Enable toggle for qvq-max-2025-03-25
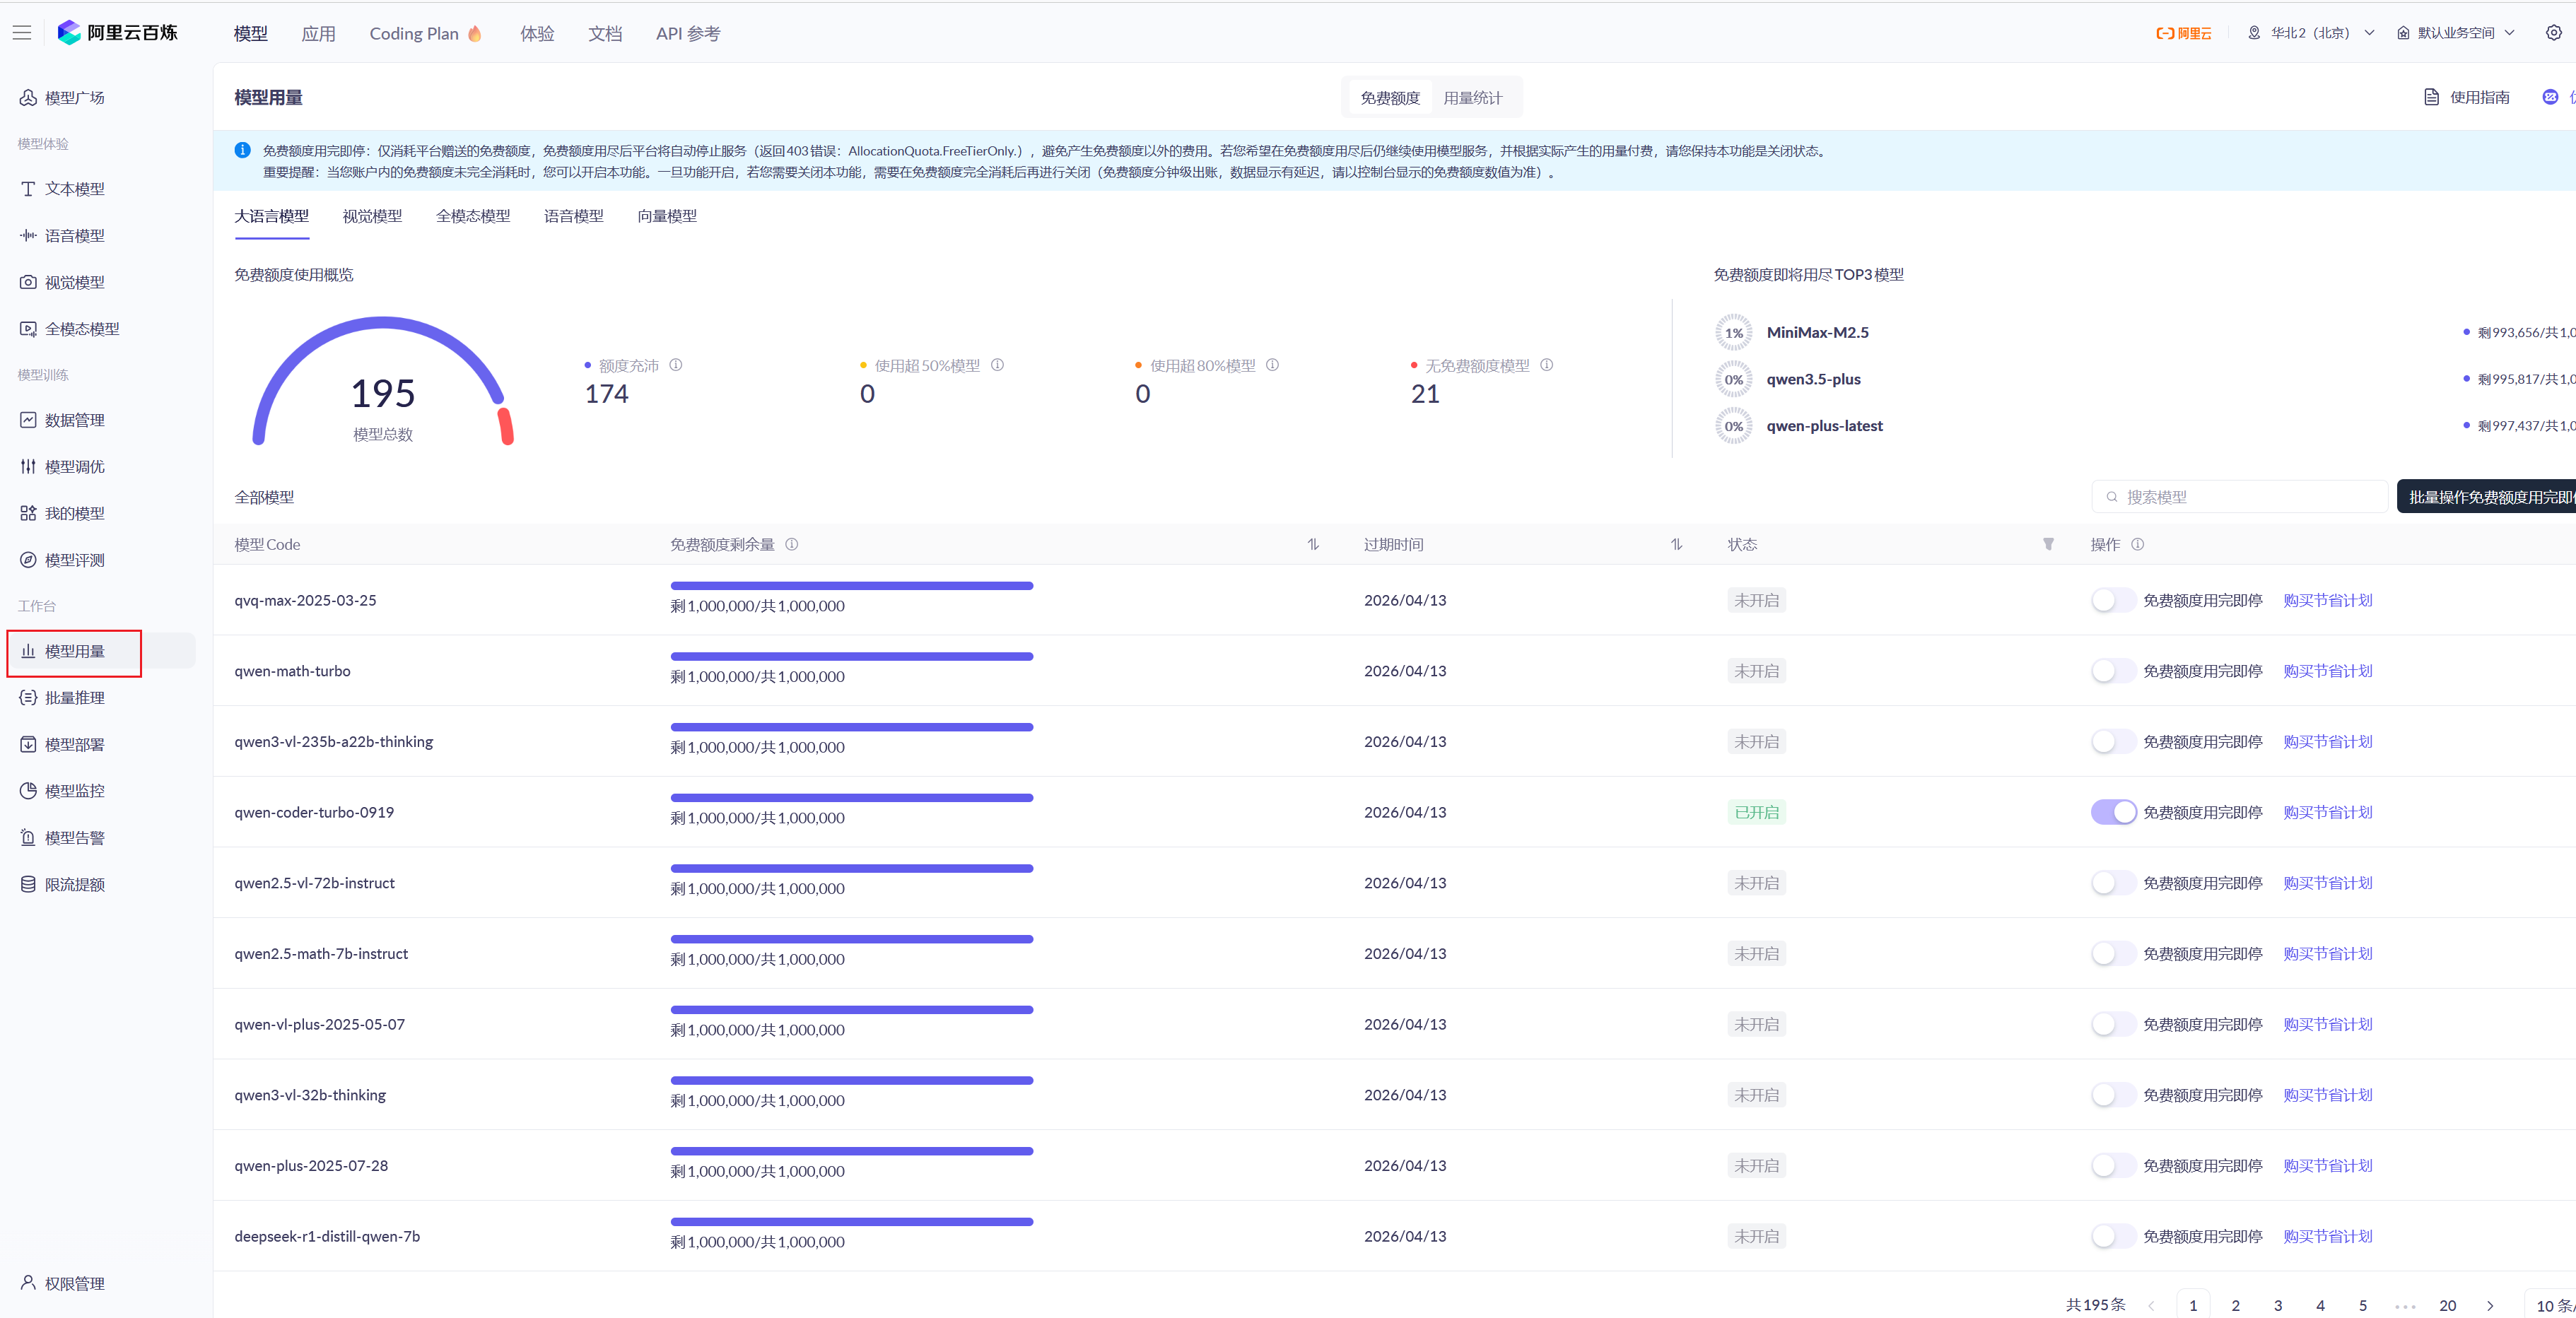2576x1318 pixels. pos(2113,600)
